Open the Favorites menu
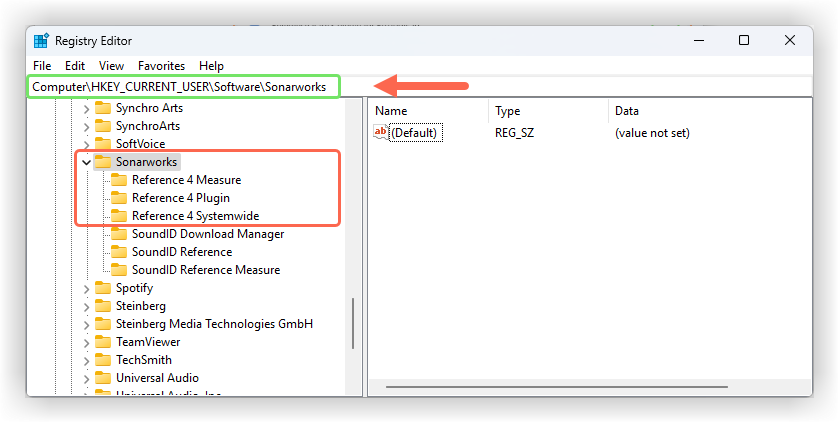Image resolution: width=839 pixels, height=423 pixels. (161, 66)
